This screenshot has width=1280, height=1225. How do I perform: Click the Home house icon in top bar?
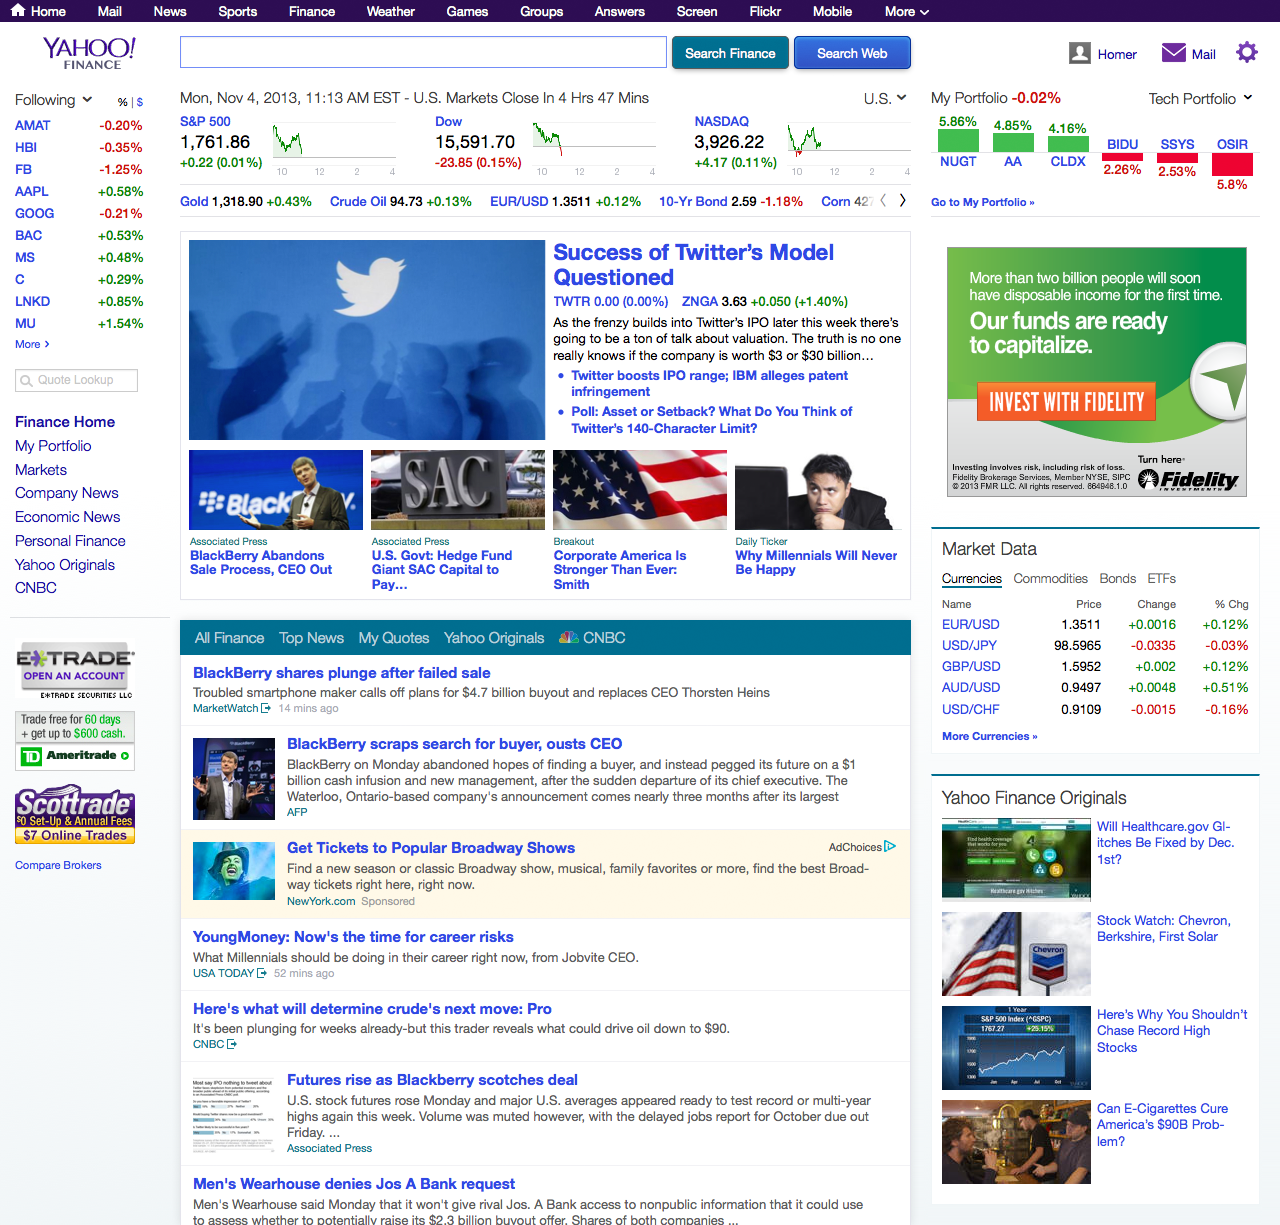point(18,11)
